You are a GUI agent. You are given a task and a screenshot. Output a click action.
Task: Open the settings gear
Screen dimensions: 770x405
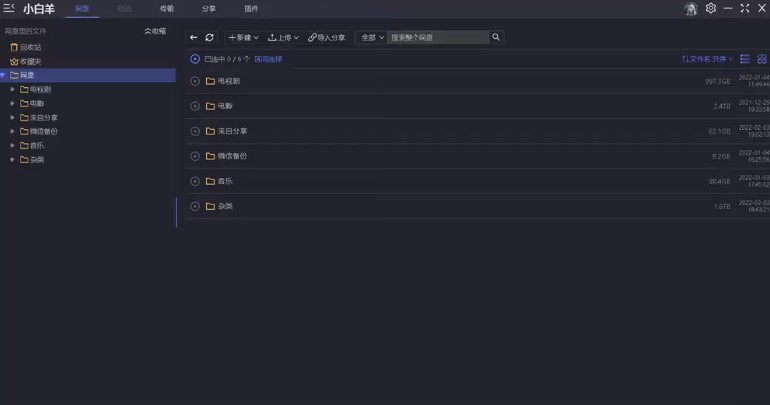[711, 8]
